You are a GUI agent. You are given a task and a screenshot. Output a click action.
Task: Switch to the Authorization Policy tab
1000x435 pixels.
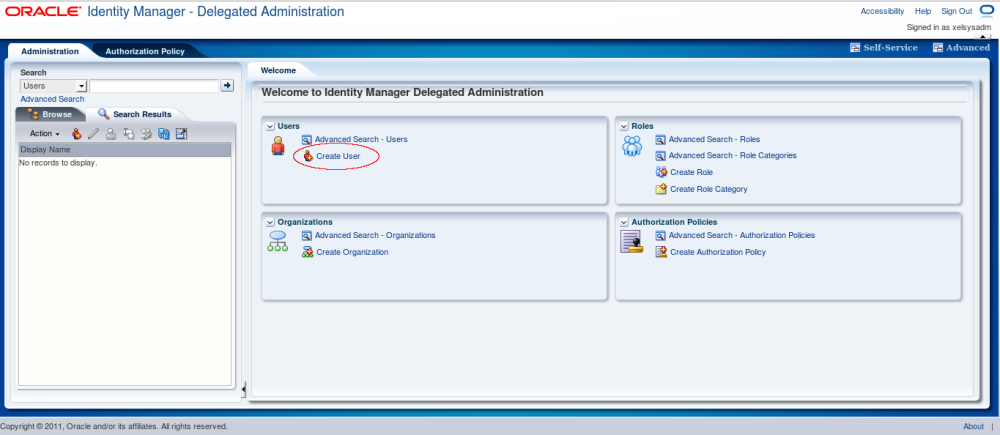[x=145, y=51]
